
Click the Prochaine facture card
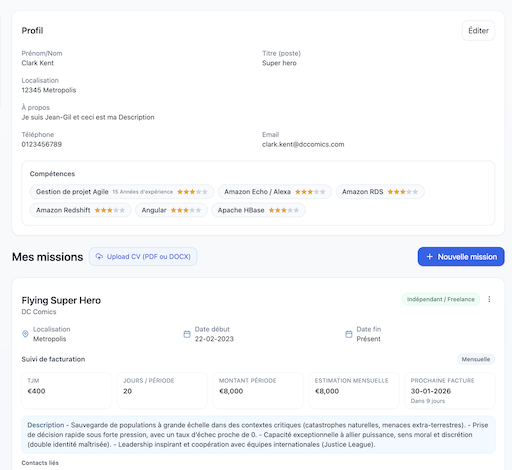pos(450,390)
